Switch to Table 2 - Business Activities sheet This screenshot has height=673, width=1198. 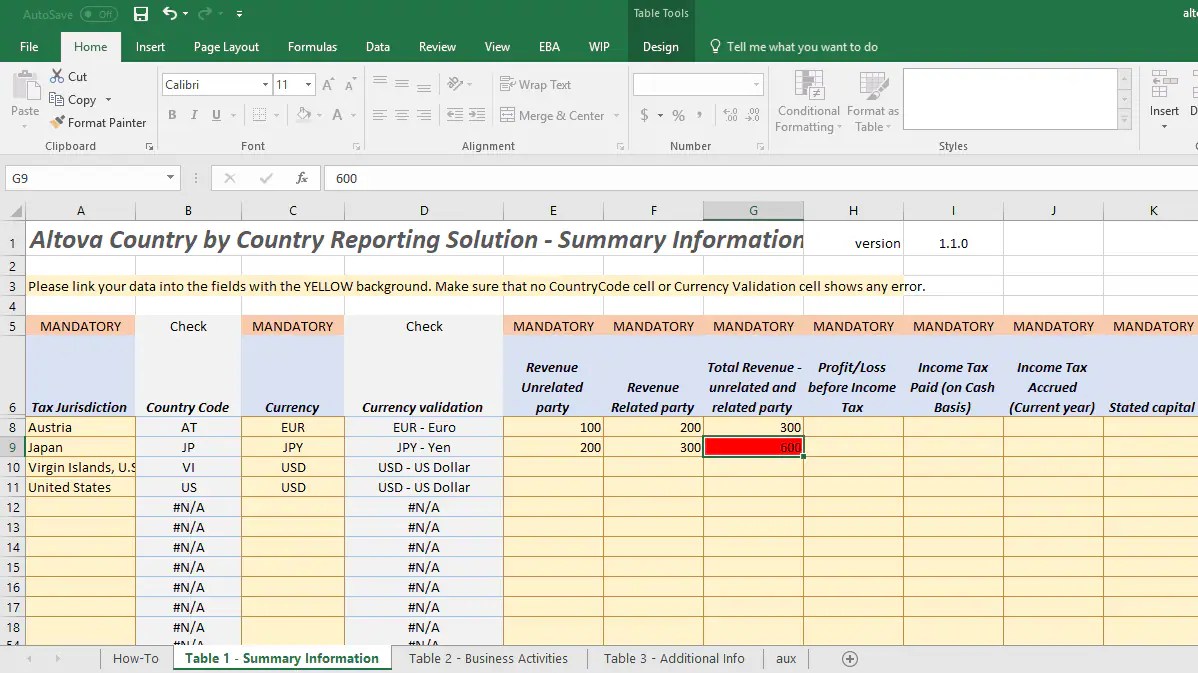point(488,658)
